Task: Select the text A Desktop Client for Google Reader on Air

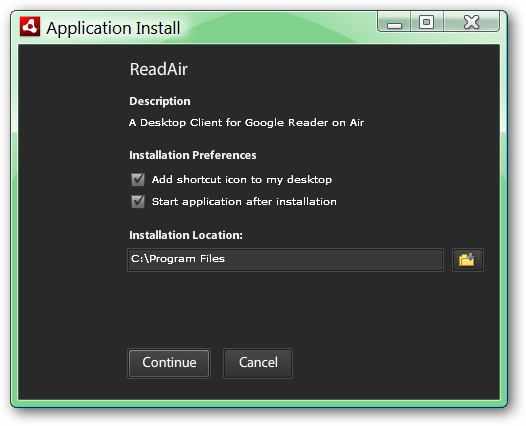Action: 247,123
